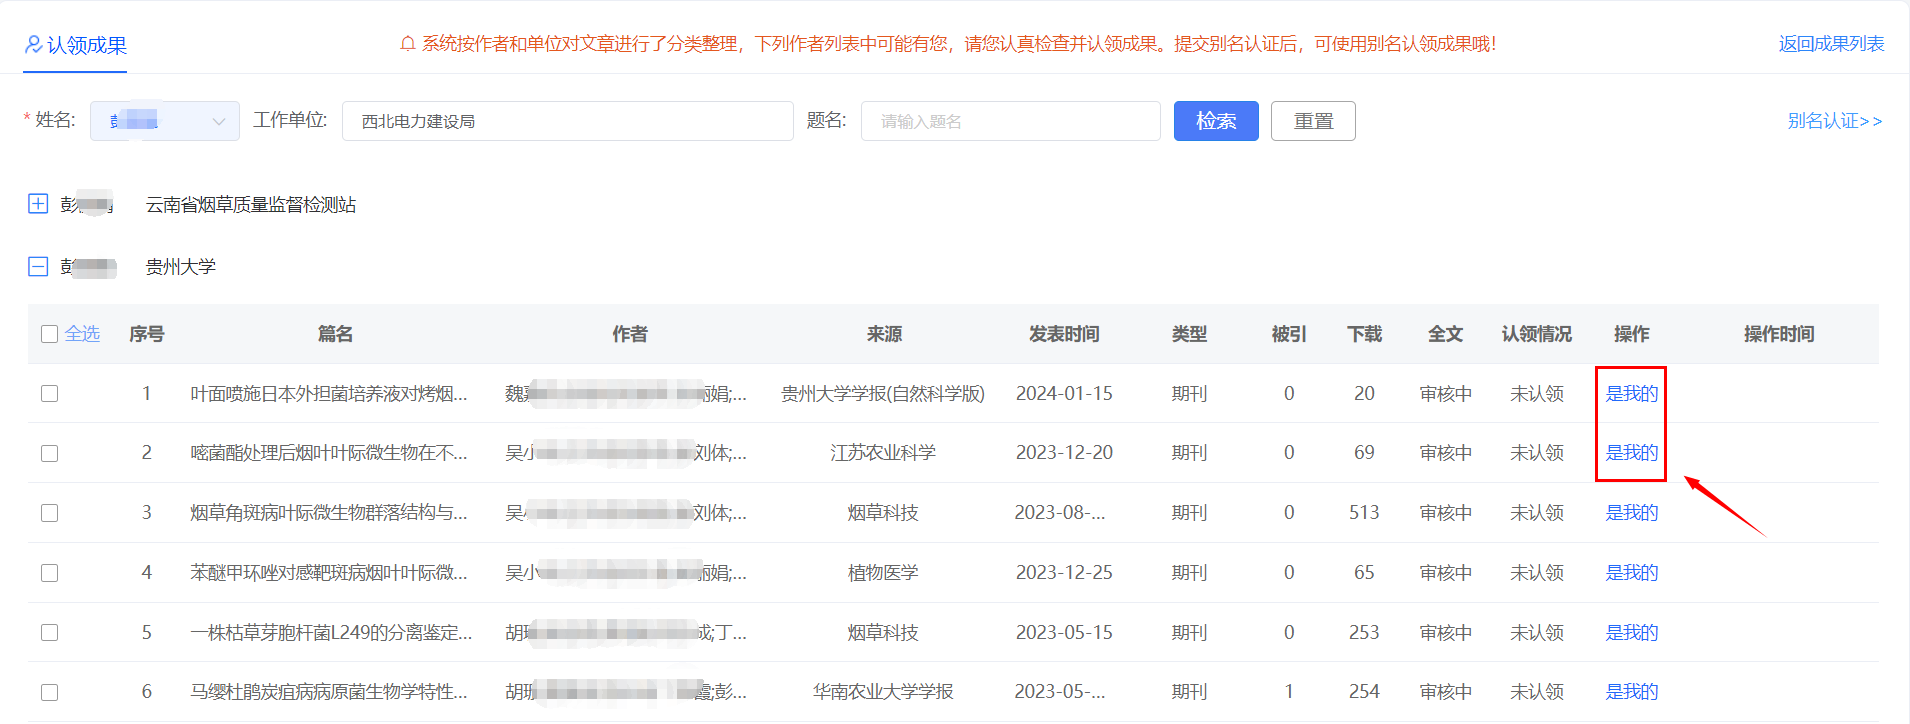Image resolution: width=1910 pixels, height=724 pixels.
Task: Click the 发表时间 column header
Action: (x=1064, y=334)
